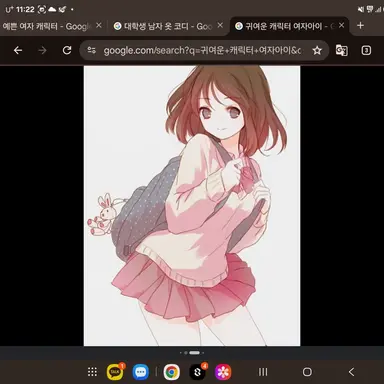Image resolution: width=384 pixels, height=384 pixels.
Task: Tap the Home navigation button
Action: (x=307, y=372)
